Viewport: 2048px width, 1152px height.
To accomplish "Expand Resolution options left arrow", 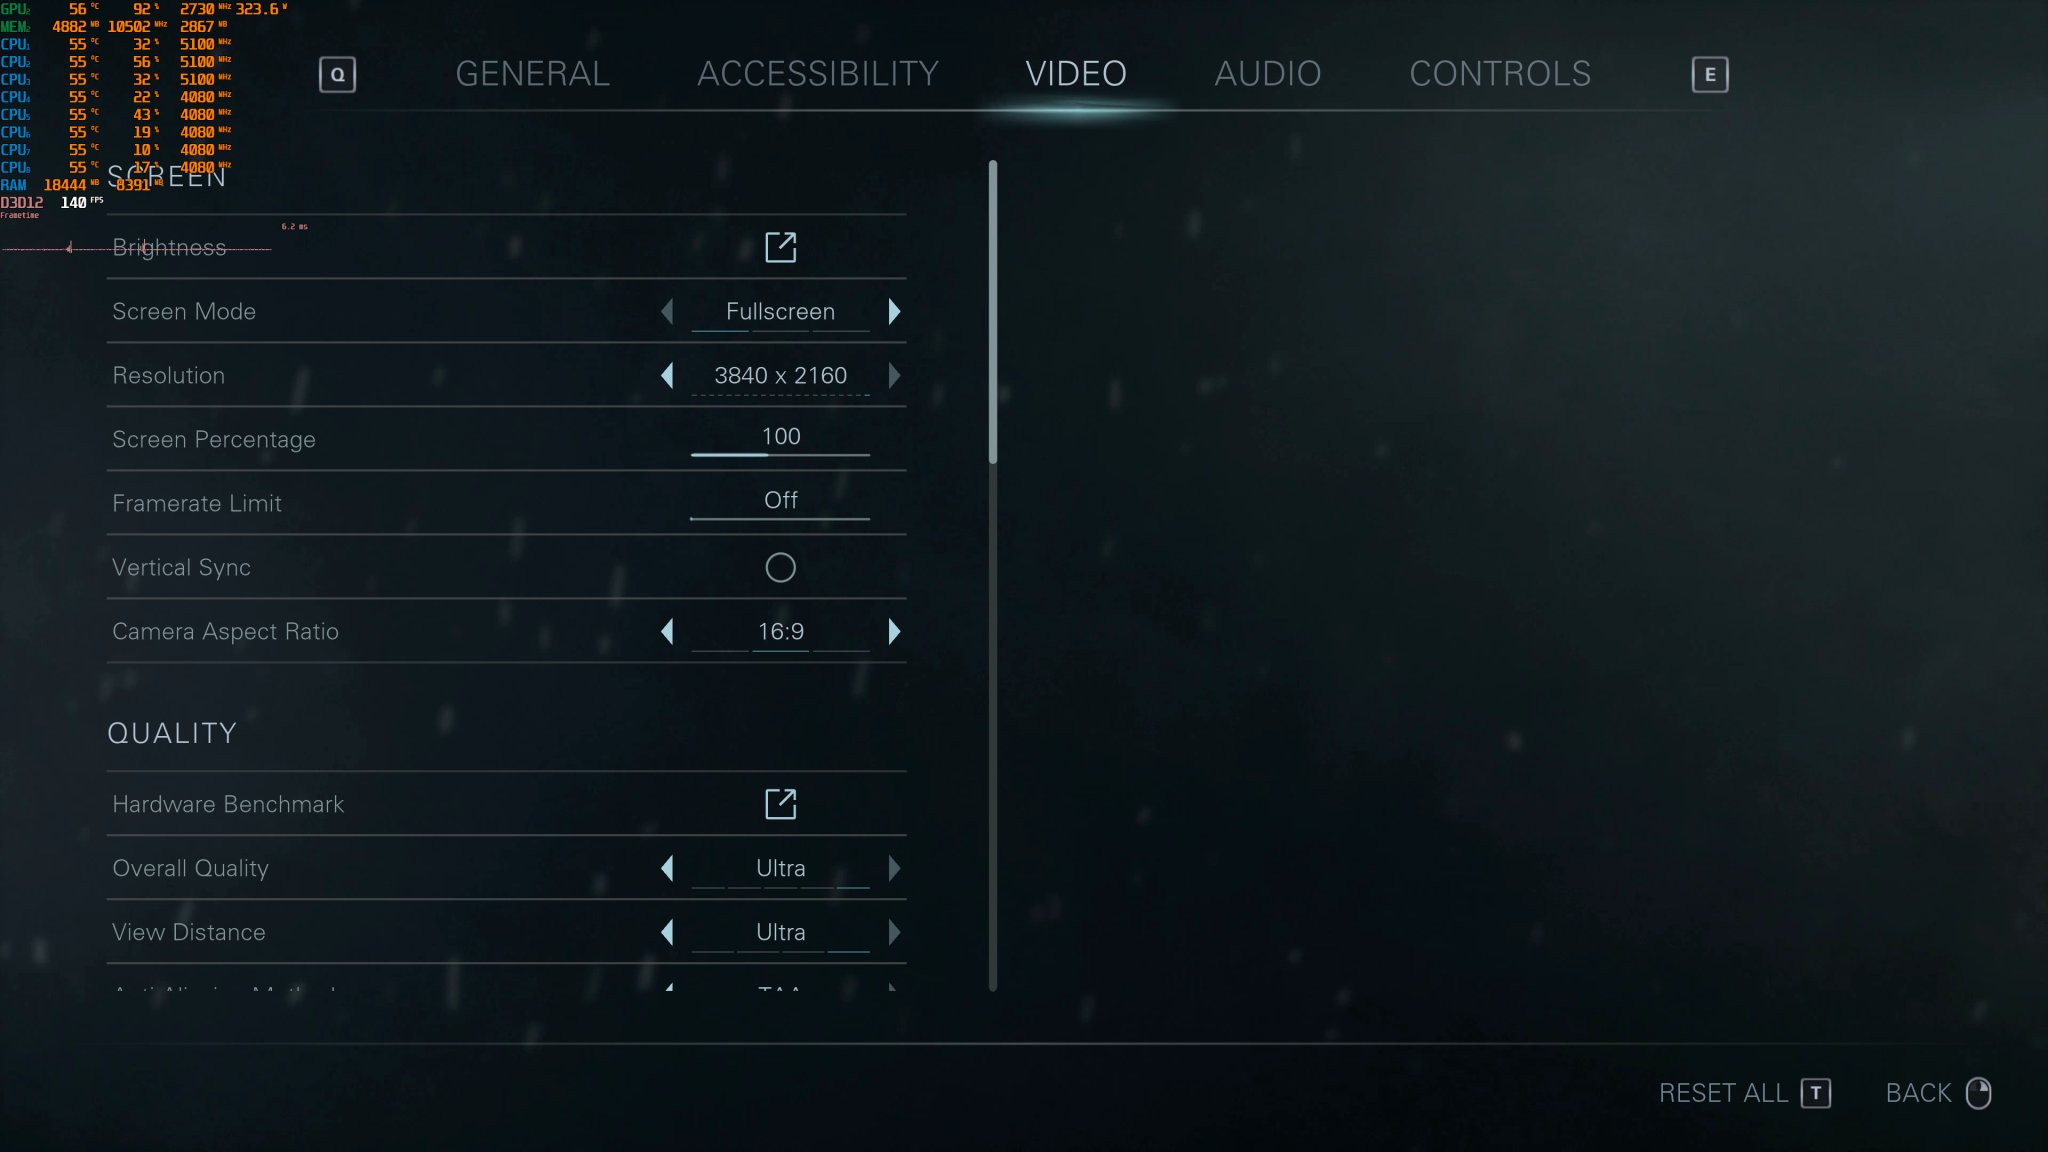I will 667,376.
